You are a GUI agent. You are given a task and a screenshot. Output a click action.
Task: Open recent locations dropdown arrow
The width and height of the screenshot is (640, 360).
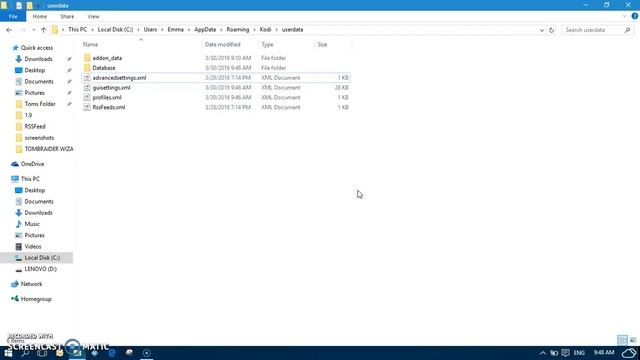[33, 30]
